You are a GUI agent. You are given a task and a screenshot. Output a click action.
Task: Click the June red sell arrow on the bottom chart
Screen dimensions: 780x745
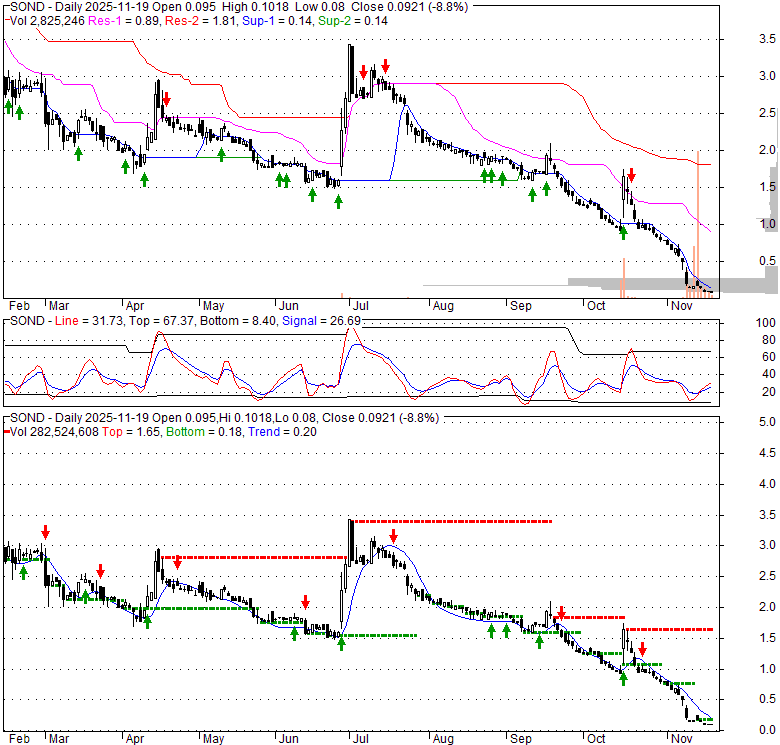point(305,602)
